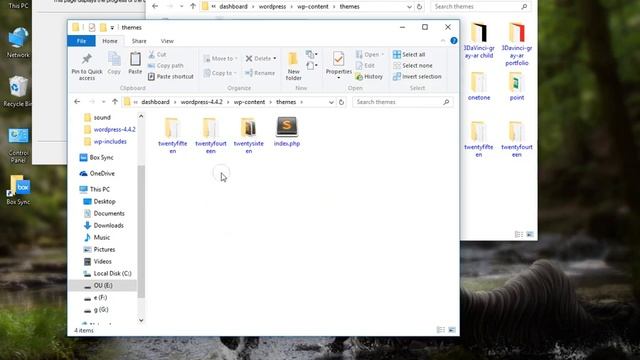The height and width of the screenshot is (360, 640).
Task: Click the Search themes field in front window
Action: click(403, 102)
